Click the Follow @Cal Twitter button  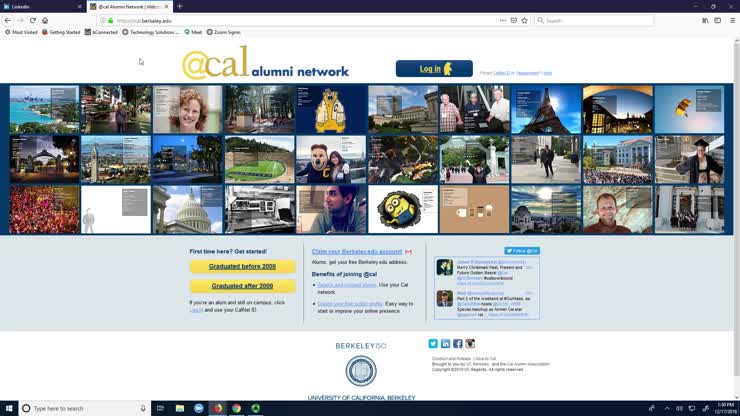pos(522,251)
